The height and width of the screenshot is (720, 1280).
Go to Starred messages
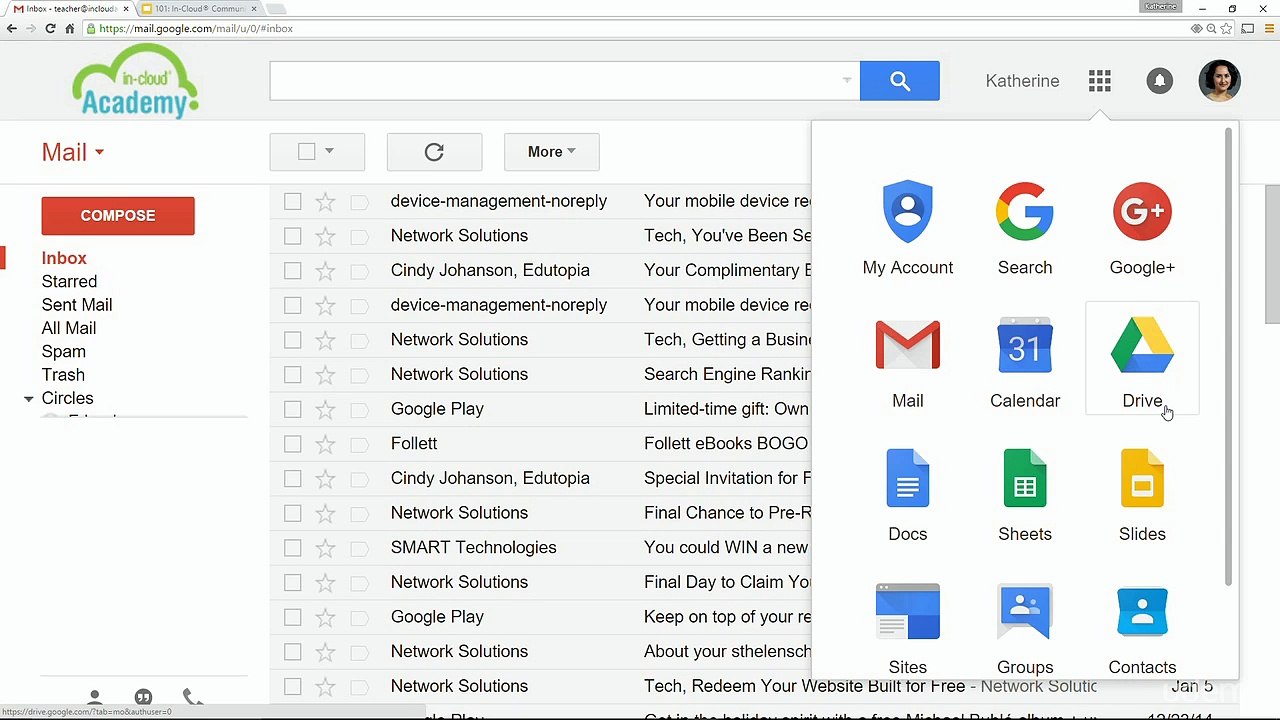pos(69,282)
